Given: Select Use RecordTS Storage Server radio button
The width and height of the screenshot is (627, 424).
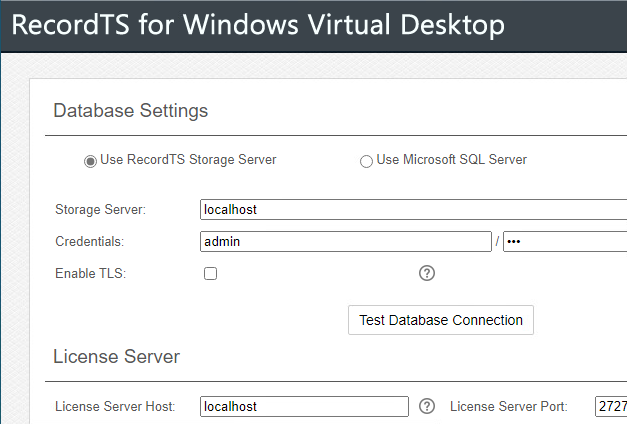Looking at the screenshot, I should click(90, 161).
